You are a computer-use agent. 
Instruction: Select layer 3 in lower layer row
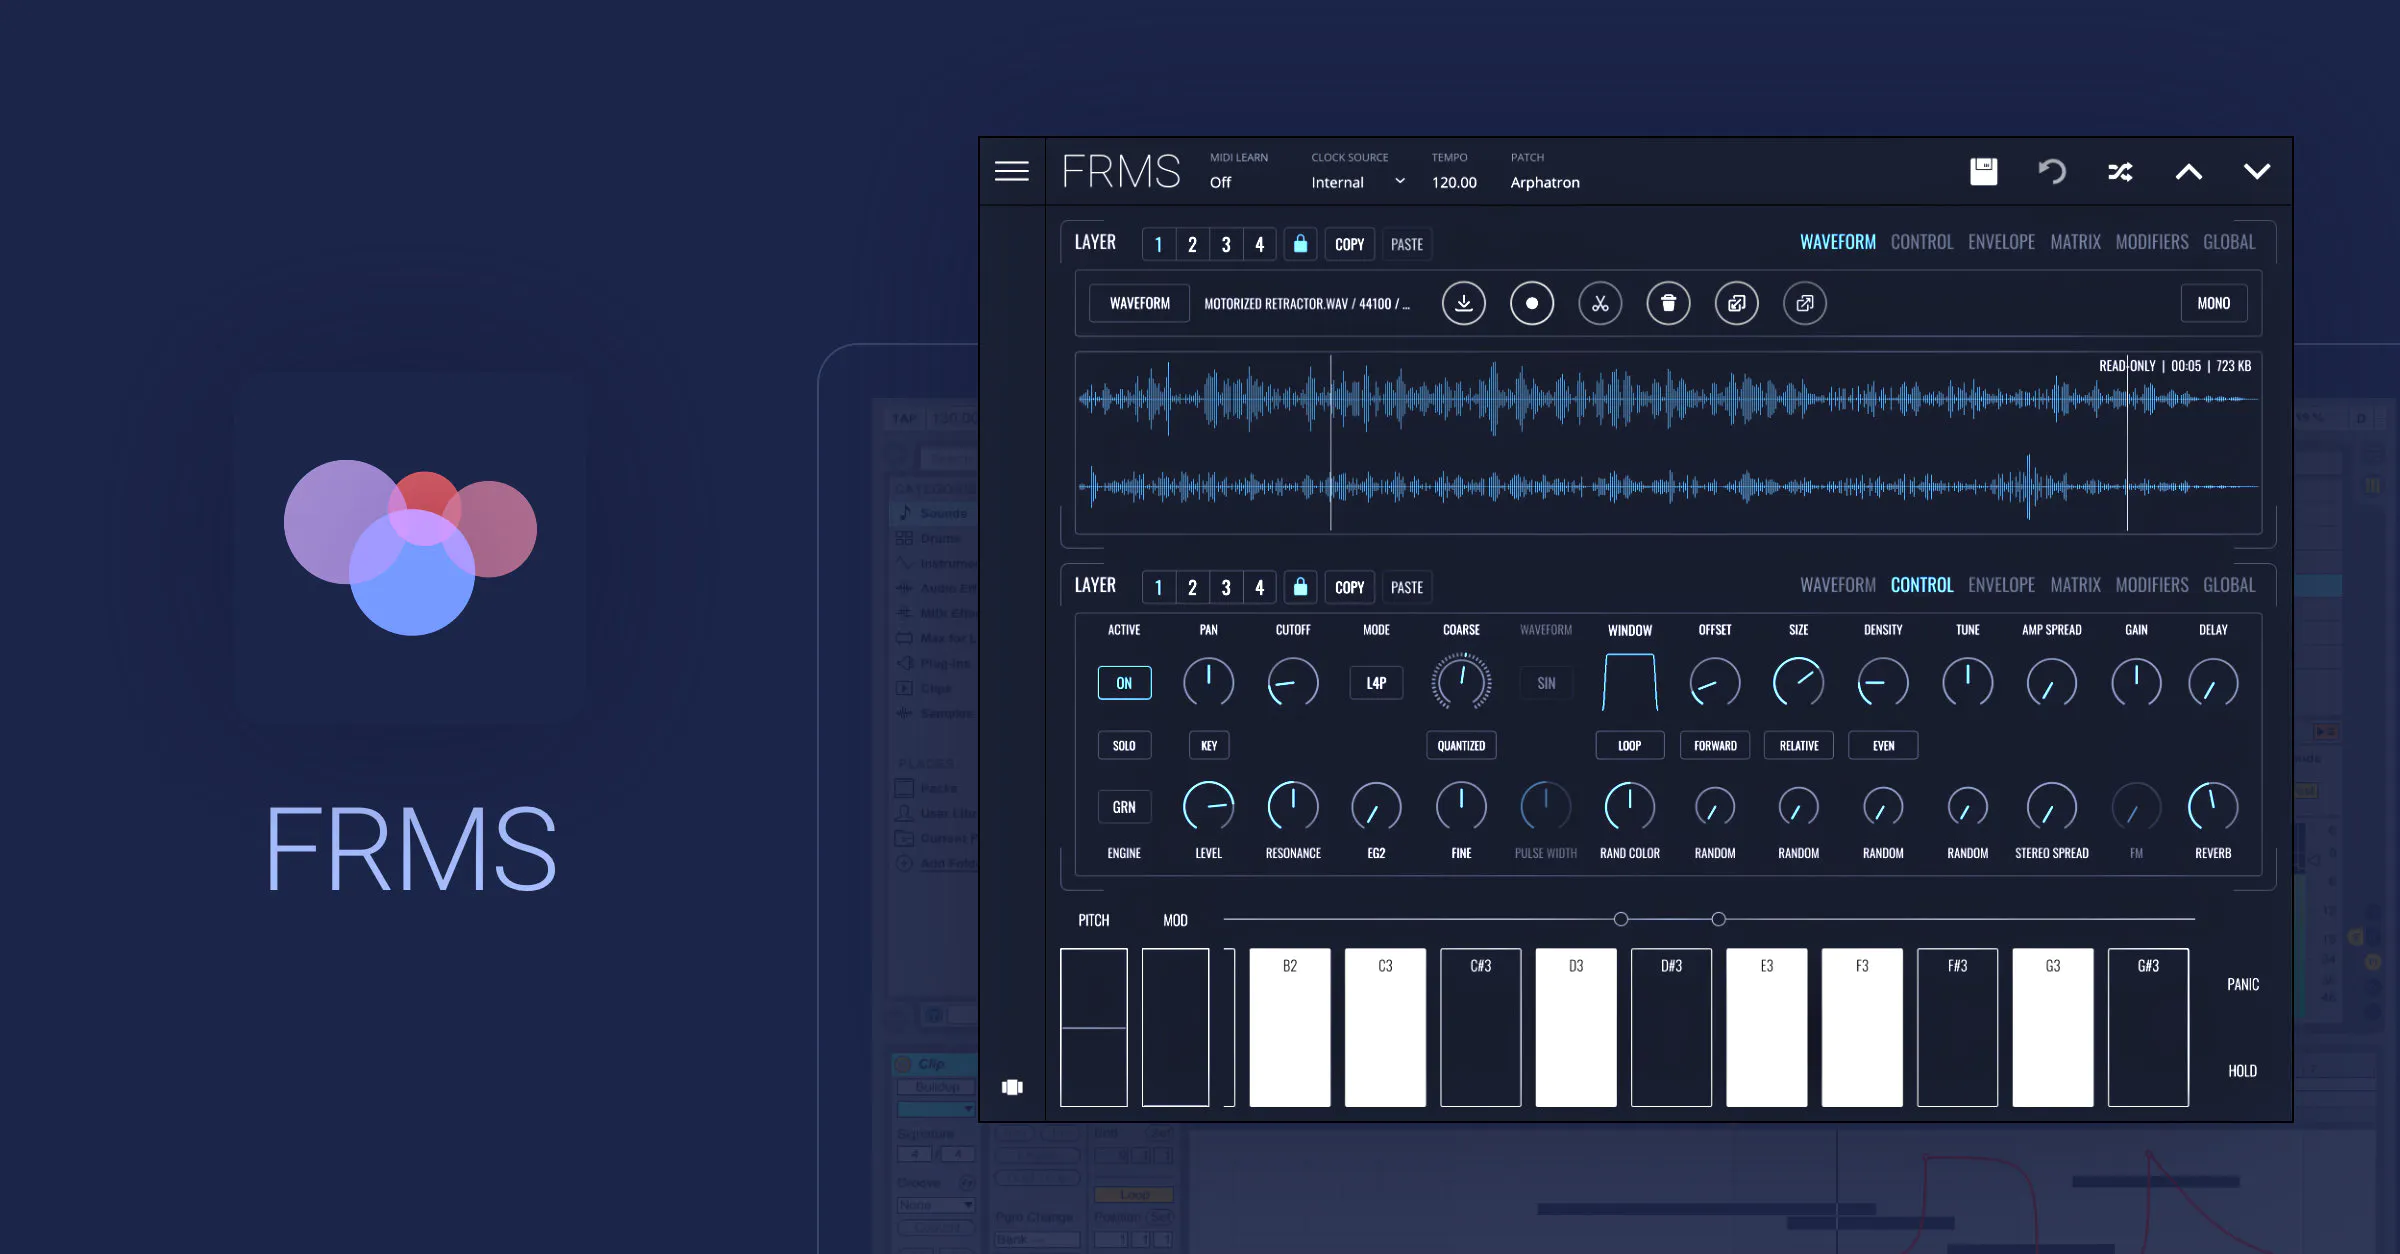1226,587
